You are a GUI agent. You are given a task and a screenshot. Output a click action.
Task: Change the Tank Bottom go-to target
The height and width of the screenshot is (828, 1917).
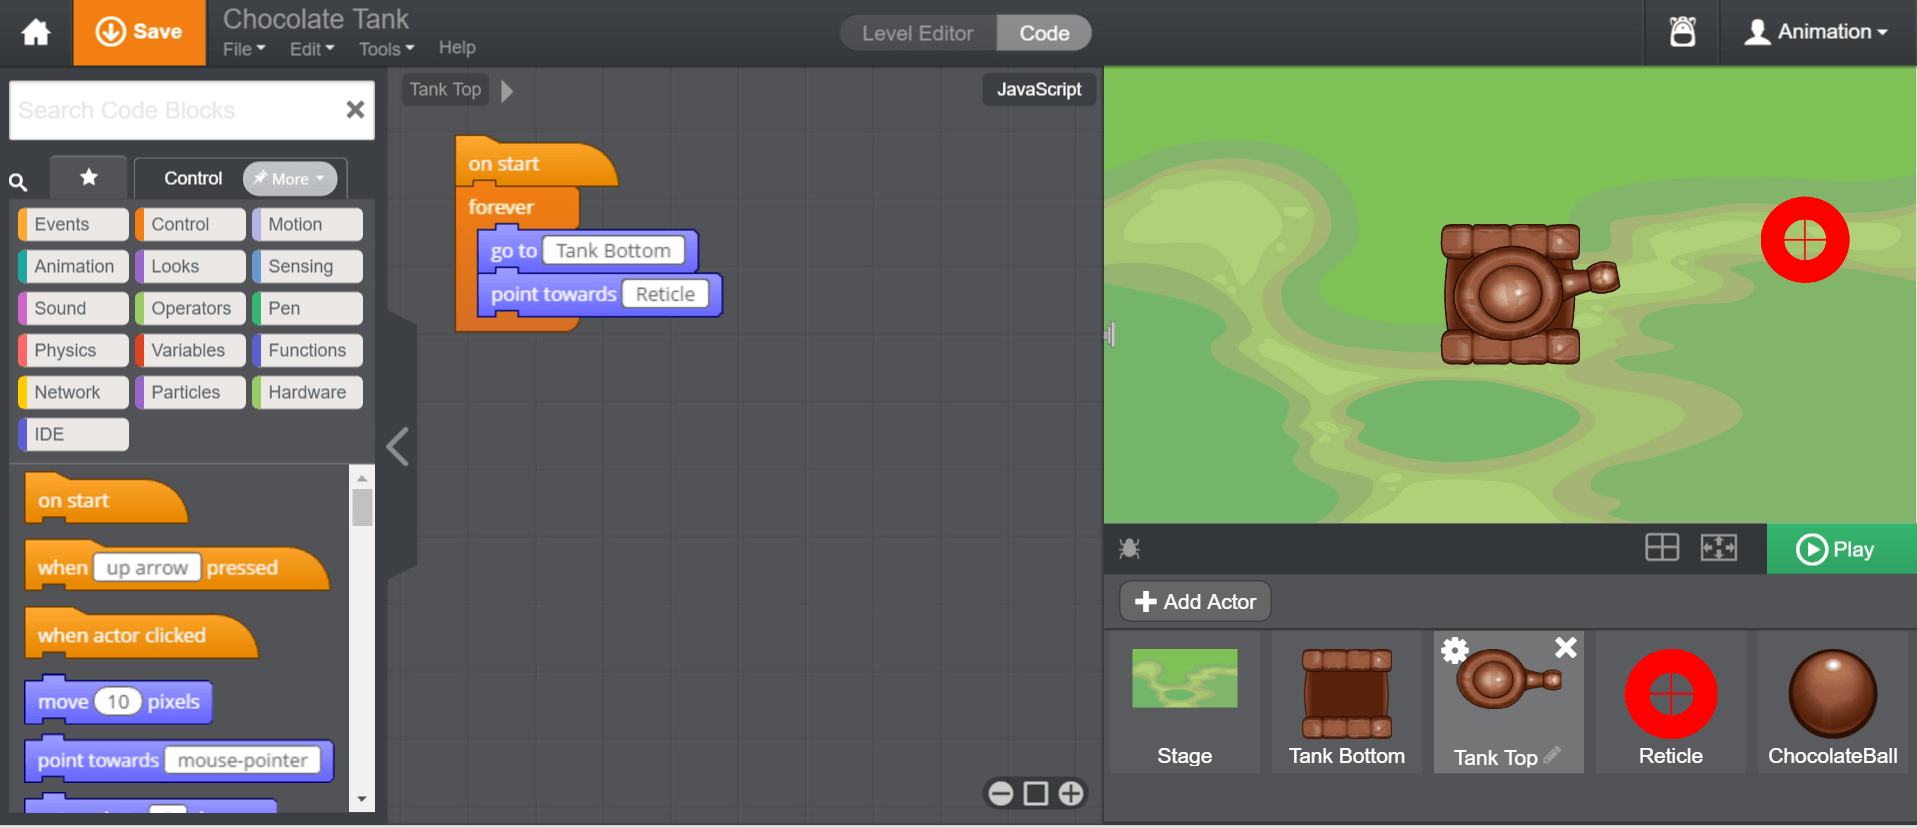(x=613, y=251)
